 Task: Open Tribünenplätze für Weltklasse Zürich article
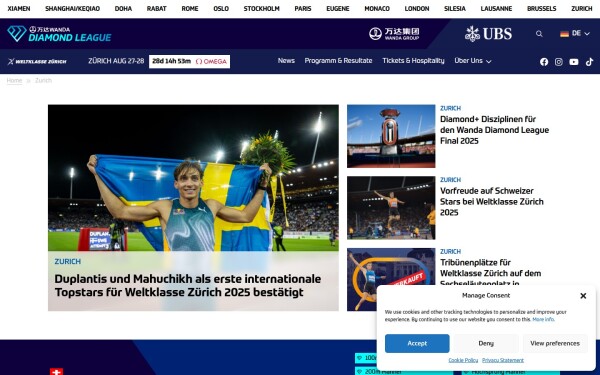490,271
